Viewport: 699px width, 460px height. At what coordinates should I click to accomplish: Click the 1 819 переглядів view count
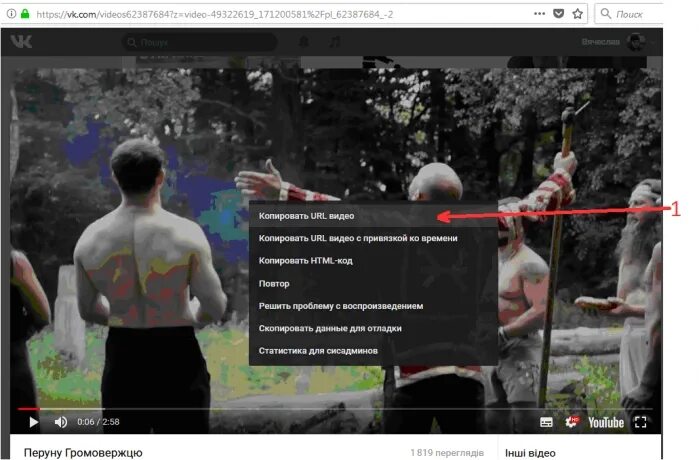click(x=447, y=453)
